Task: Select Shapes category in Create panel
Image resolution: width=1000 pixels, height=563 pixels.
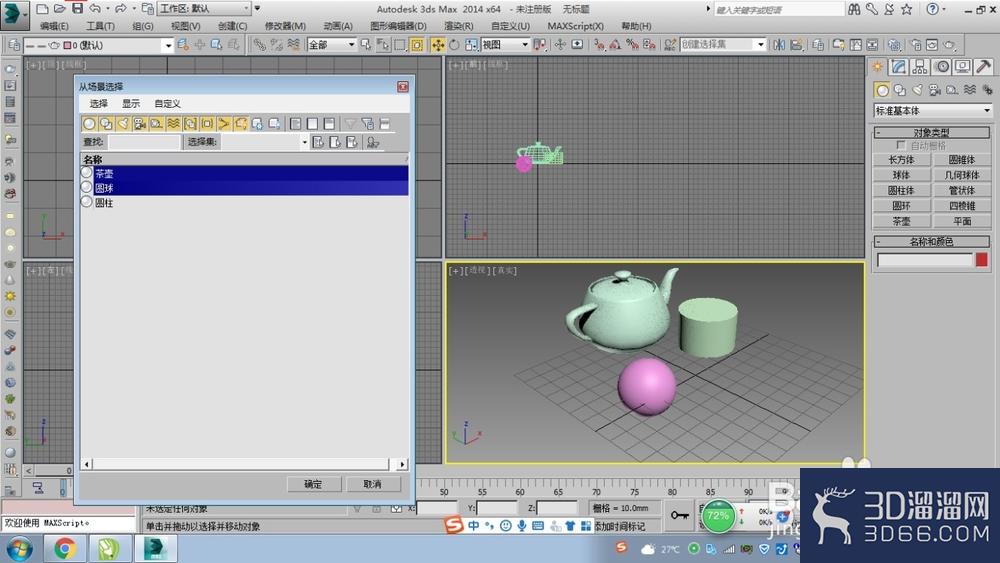Action: click(900, 90)
